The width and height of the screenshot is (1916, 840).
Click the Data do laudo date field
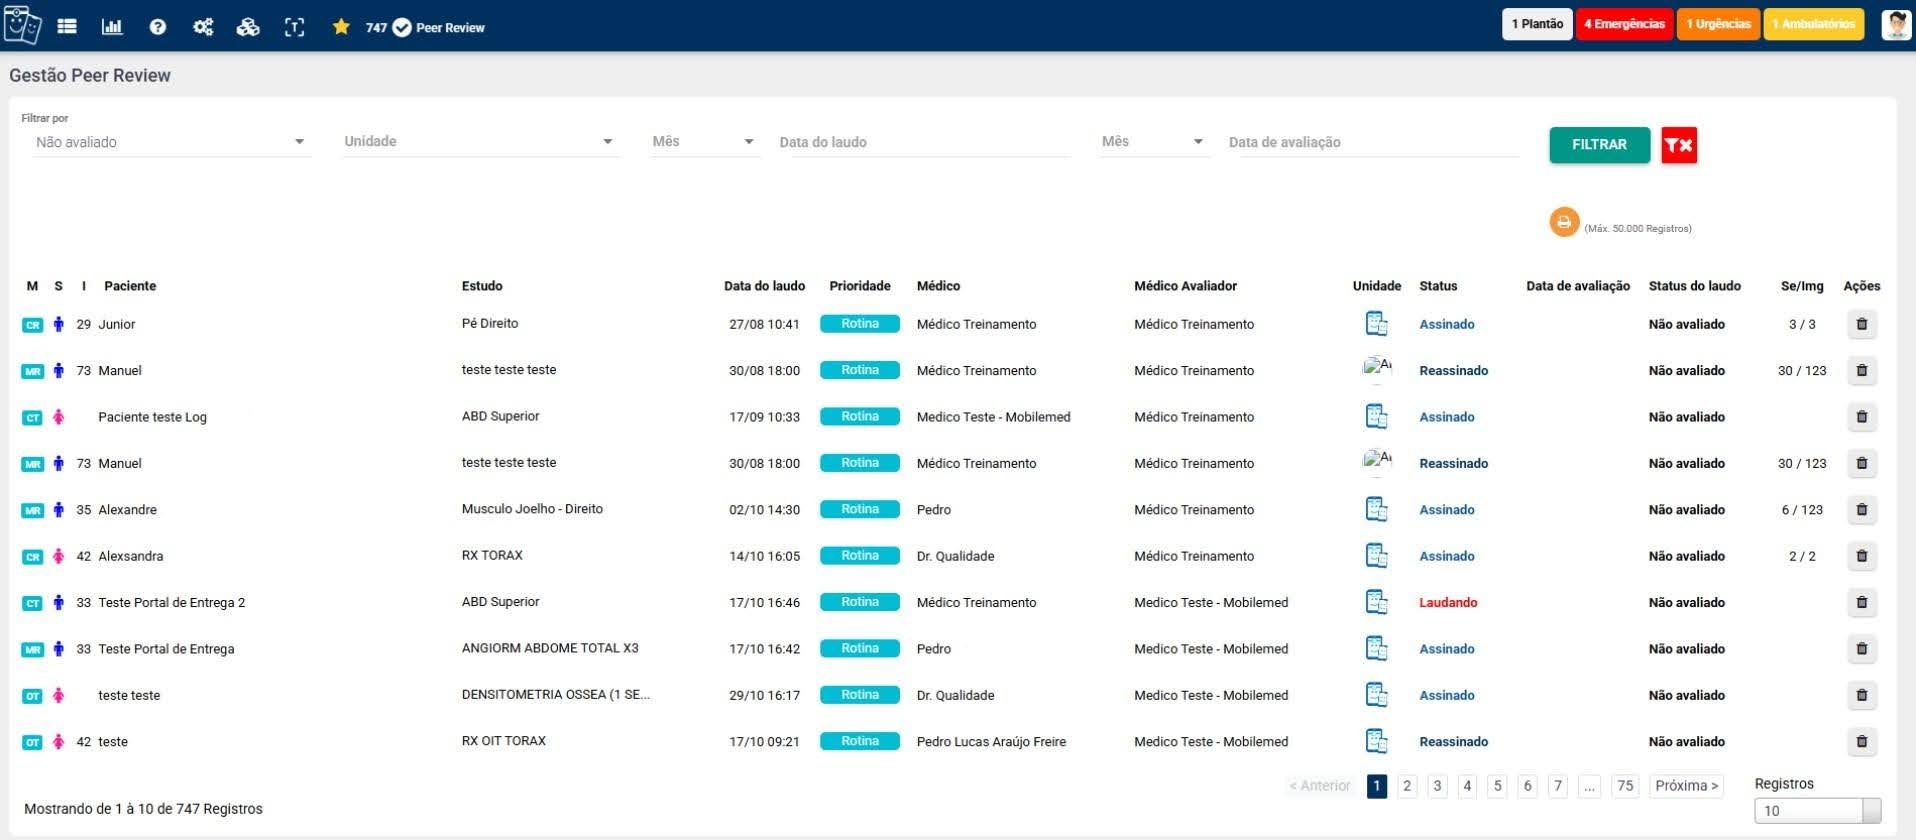tap(924, 142)
